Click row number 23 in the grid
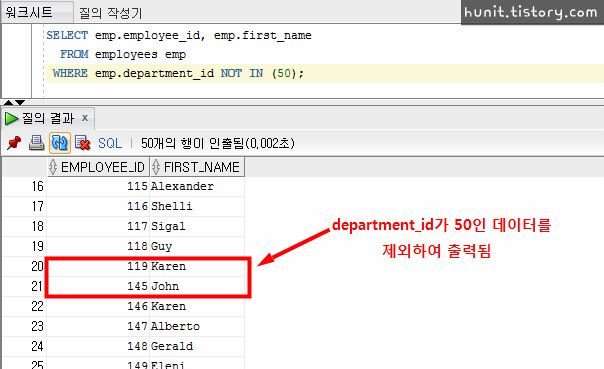Screen dimensions: 604x369 (x=24, y=327)
